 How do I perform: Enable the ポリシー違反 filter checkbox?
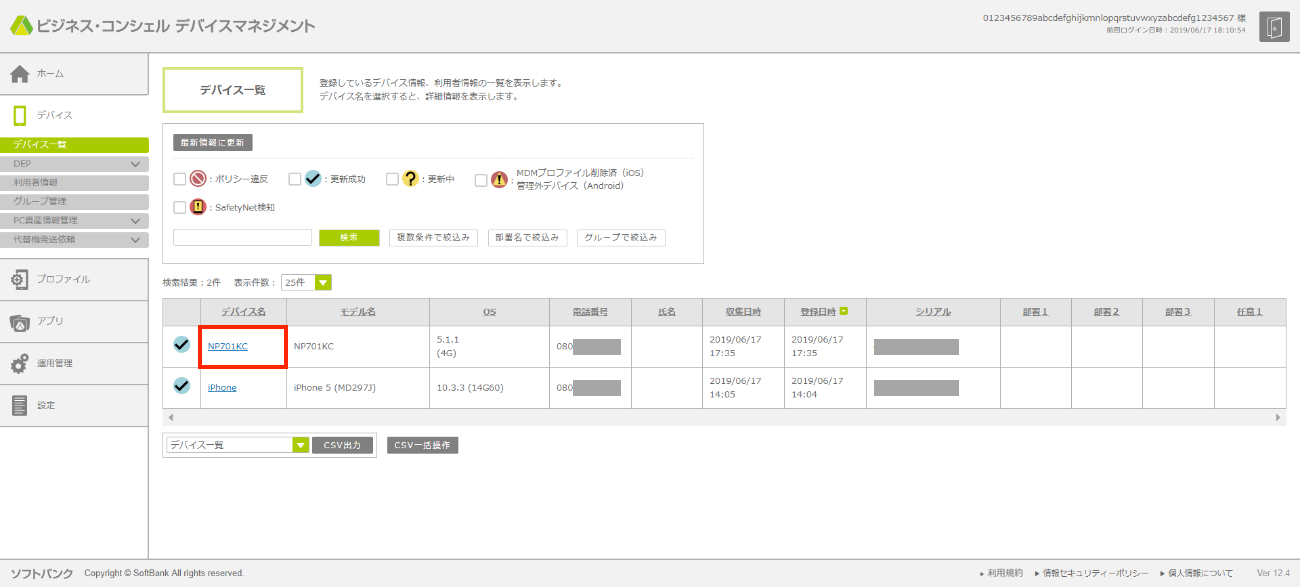[x=180, y=179]
